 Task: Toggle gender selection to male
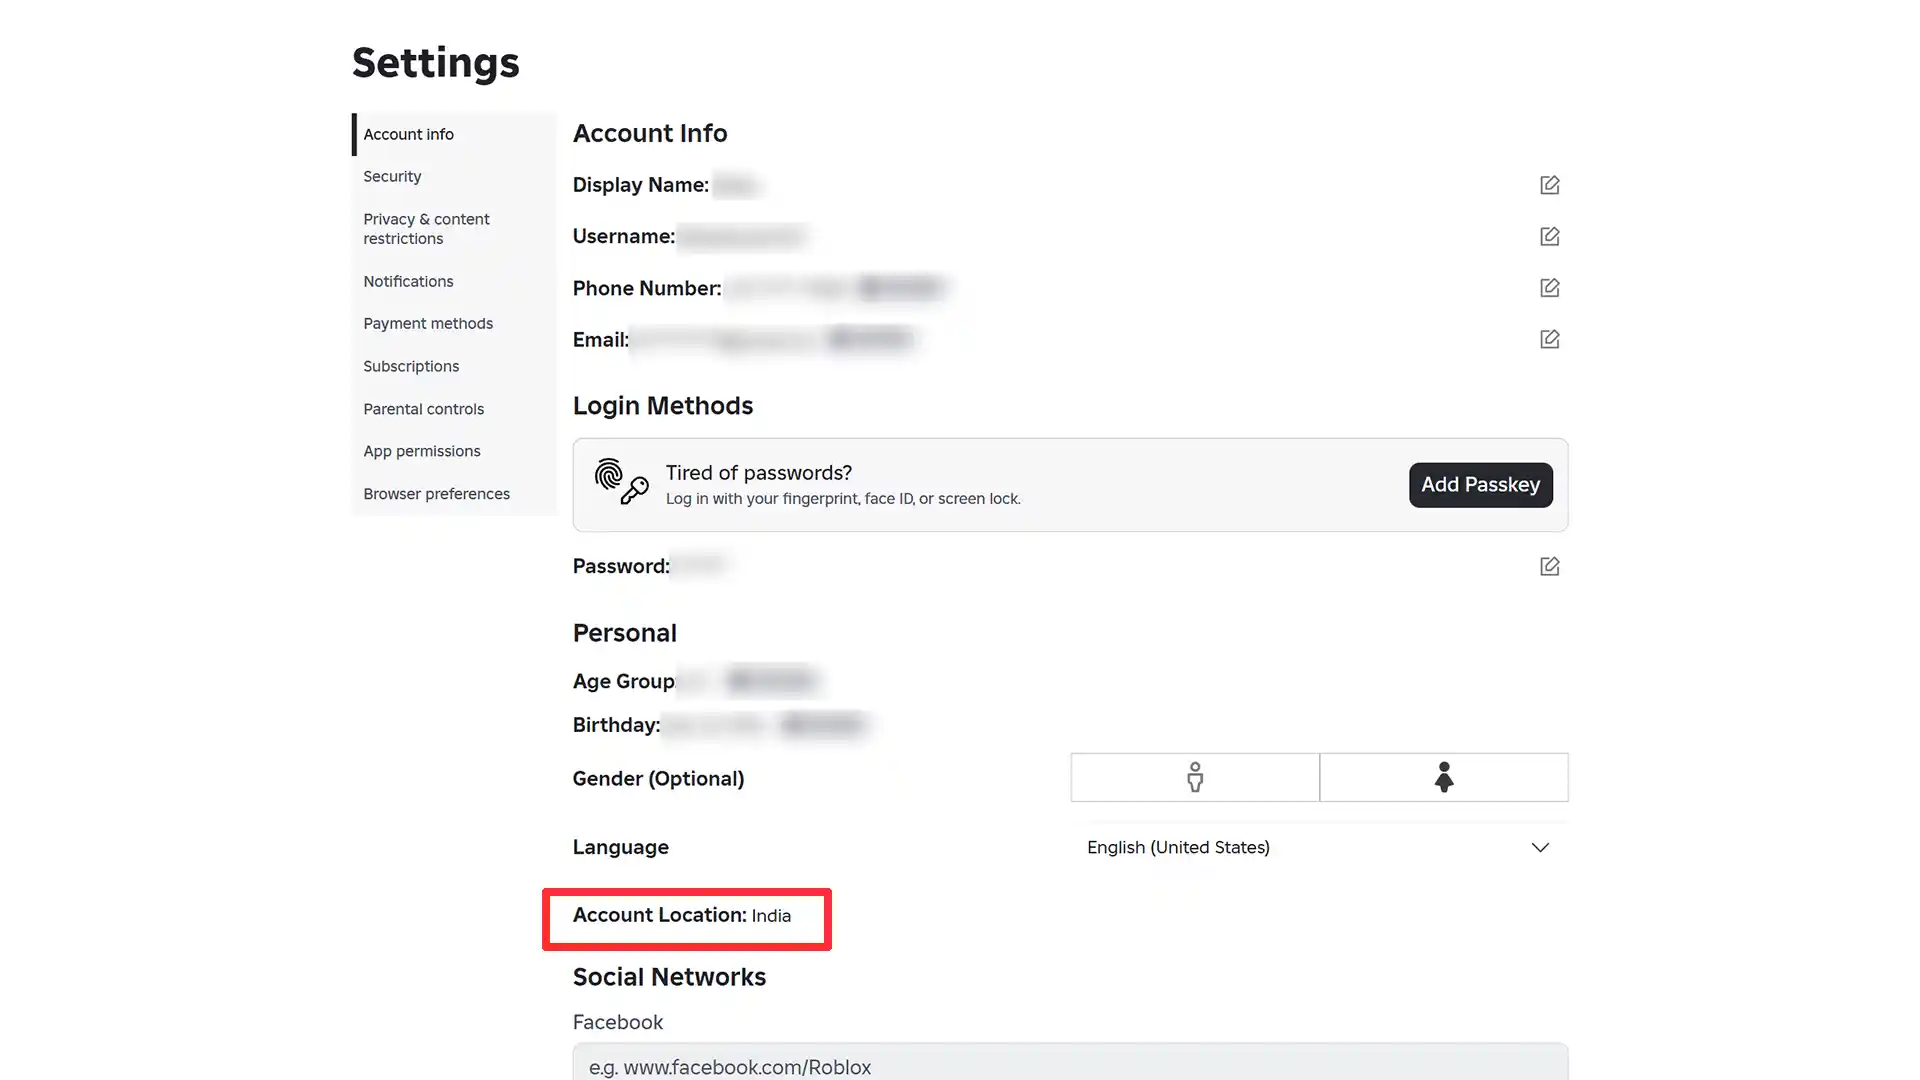click(1194, 777)
